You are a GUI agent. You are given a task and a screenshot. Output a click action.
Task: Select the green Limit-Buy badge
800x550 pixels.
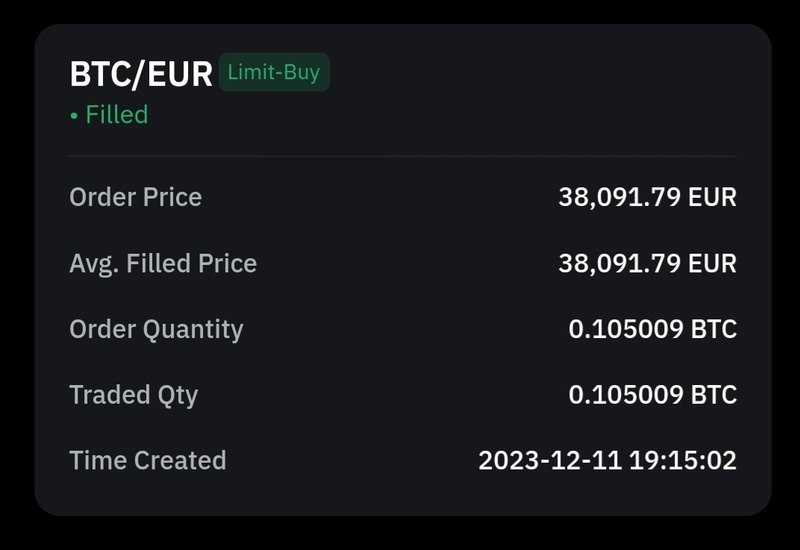[x=274, y=73]
